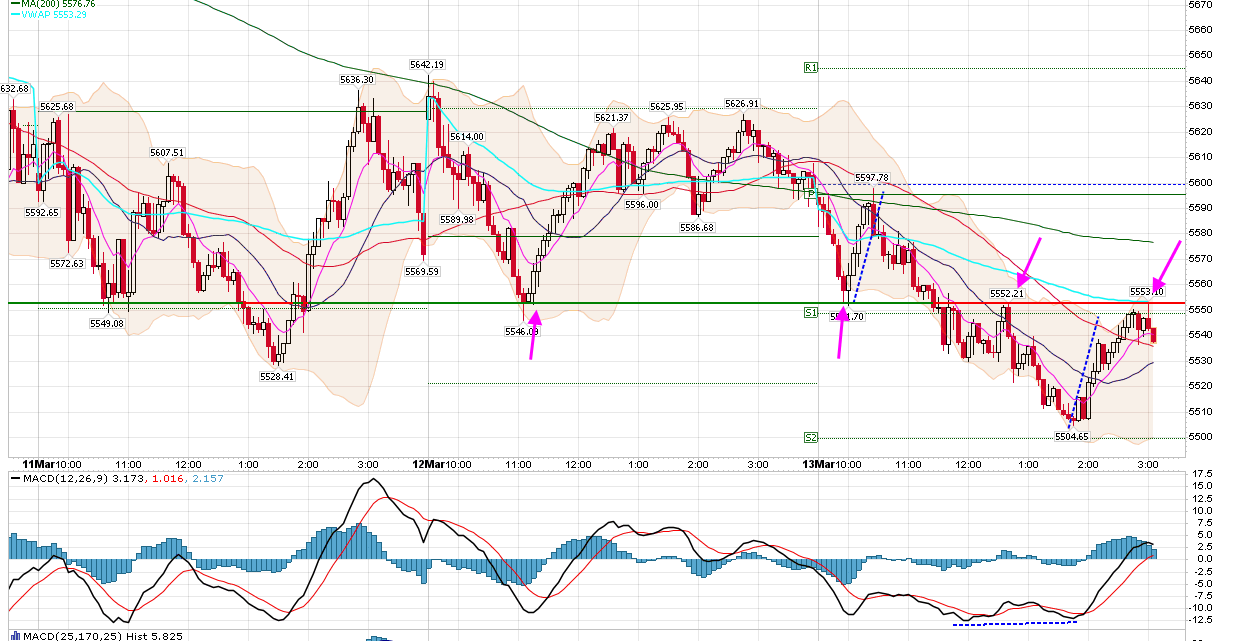Click the green P pivot point marker

pos(812,194)
